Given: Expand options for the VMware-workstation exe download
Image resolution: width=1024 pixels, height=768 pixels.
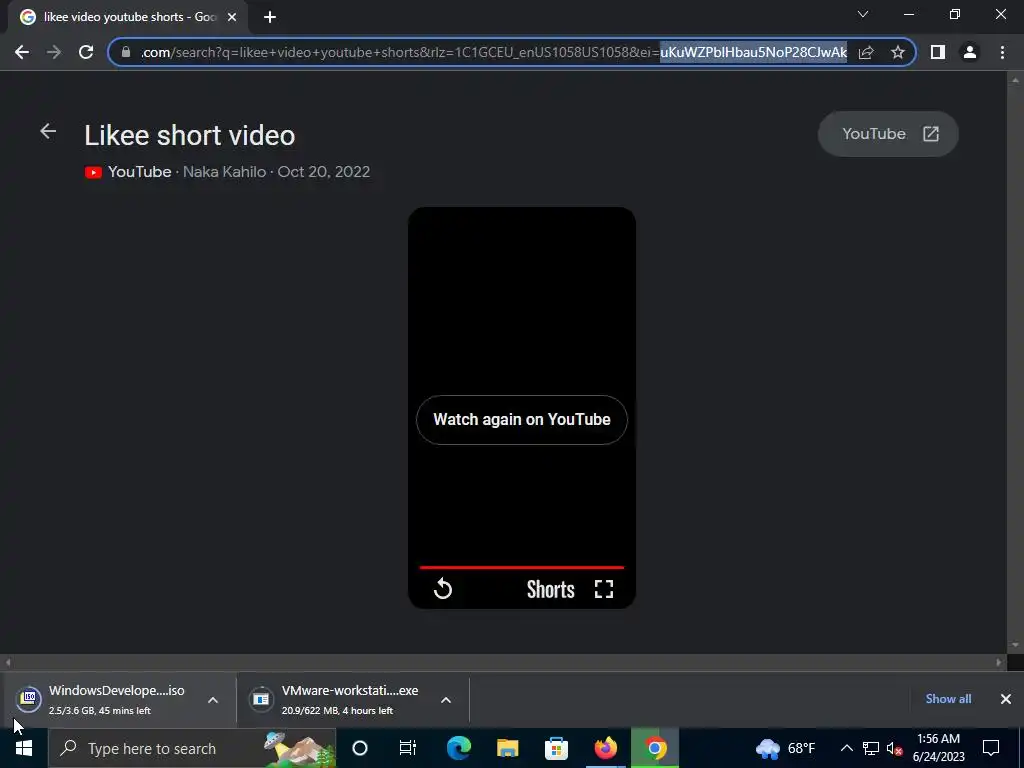Looking at the screenshot, I should (446, 700).
